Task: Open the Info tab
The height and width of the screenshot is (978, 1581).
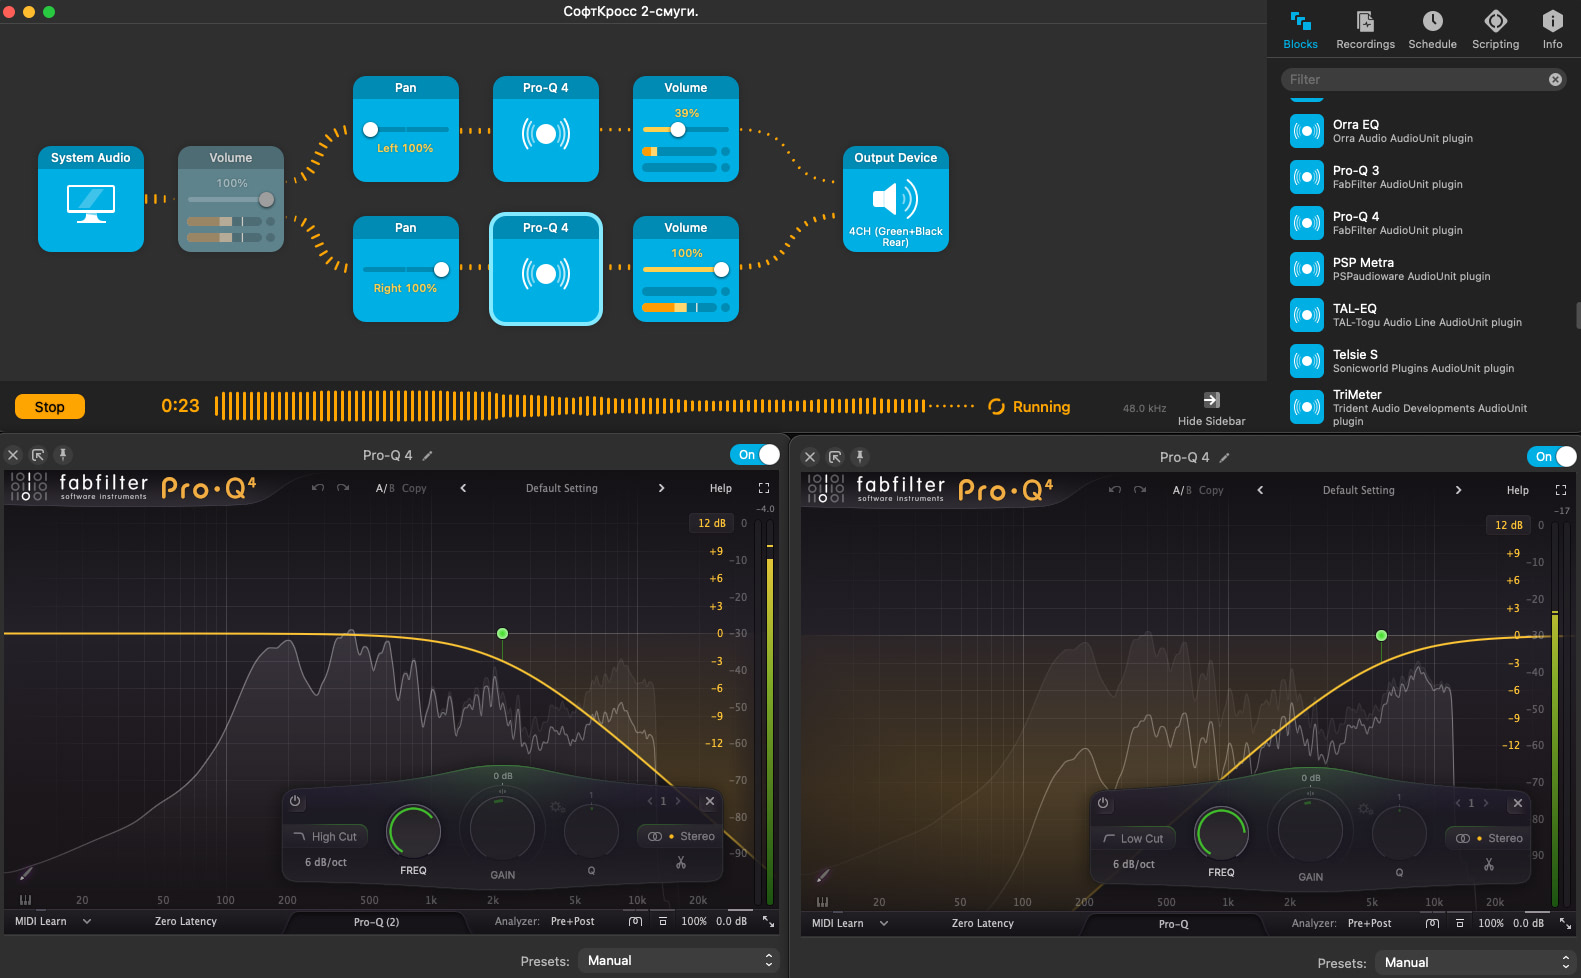Action: coord(1552,30)
